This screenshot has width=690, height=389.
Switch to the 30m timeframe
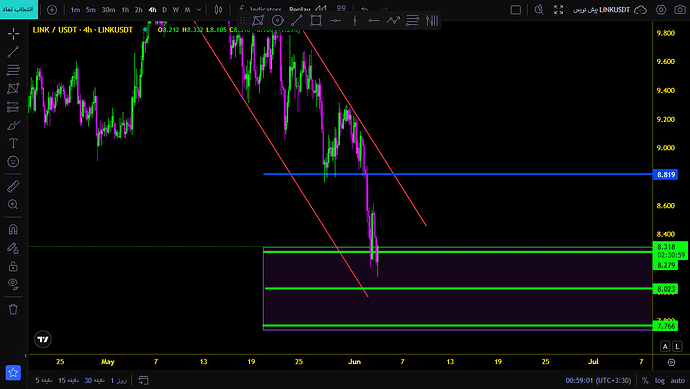[108, 10]
